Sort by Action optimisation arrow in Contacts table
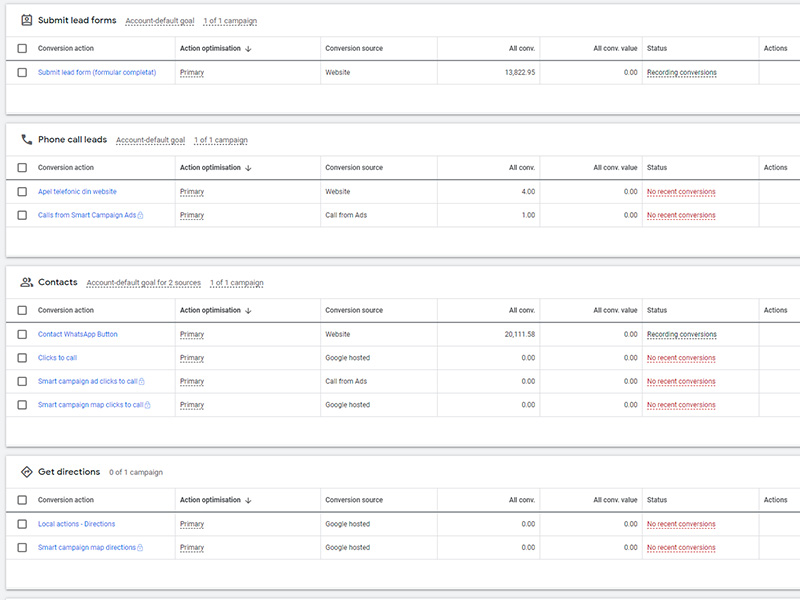Image resolution: width=800 pixels, height=600 pixels. 248,311
